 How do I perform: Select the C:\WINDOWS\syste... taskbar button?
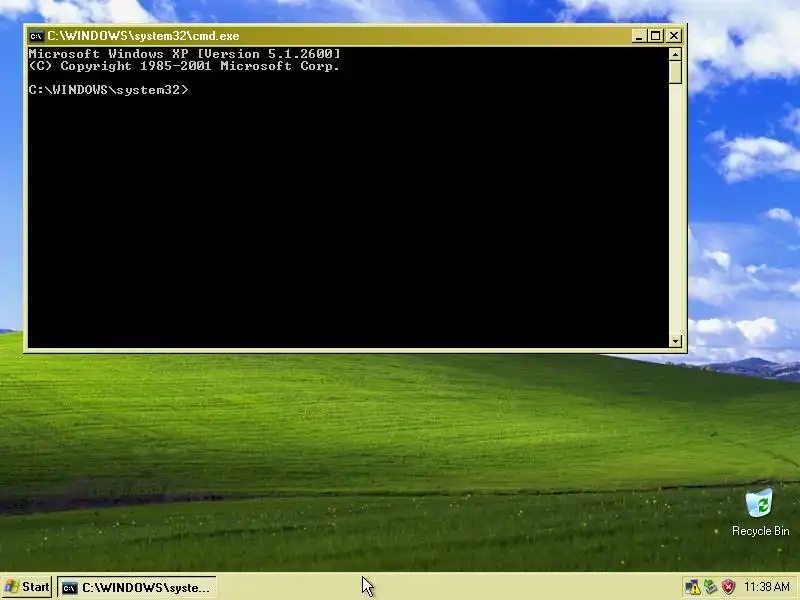(136, 587)
